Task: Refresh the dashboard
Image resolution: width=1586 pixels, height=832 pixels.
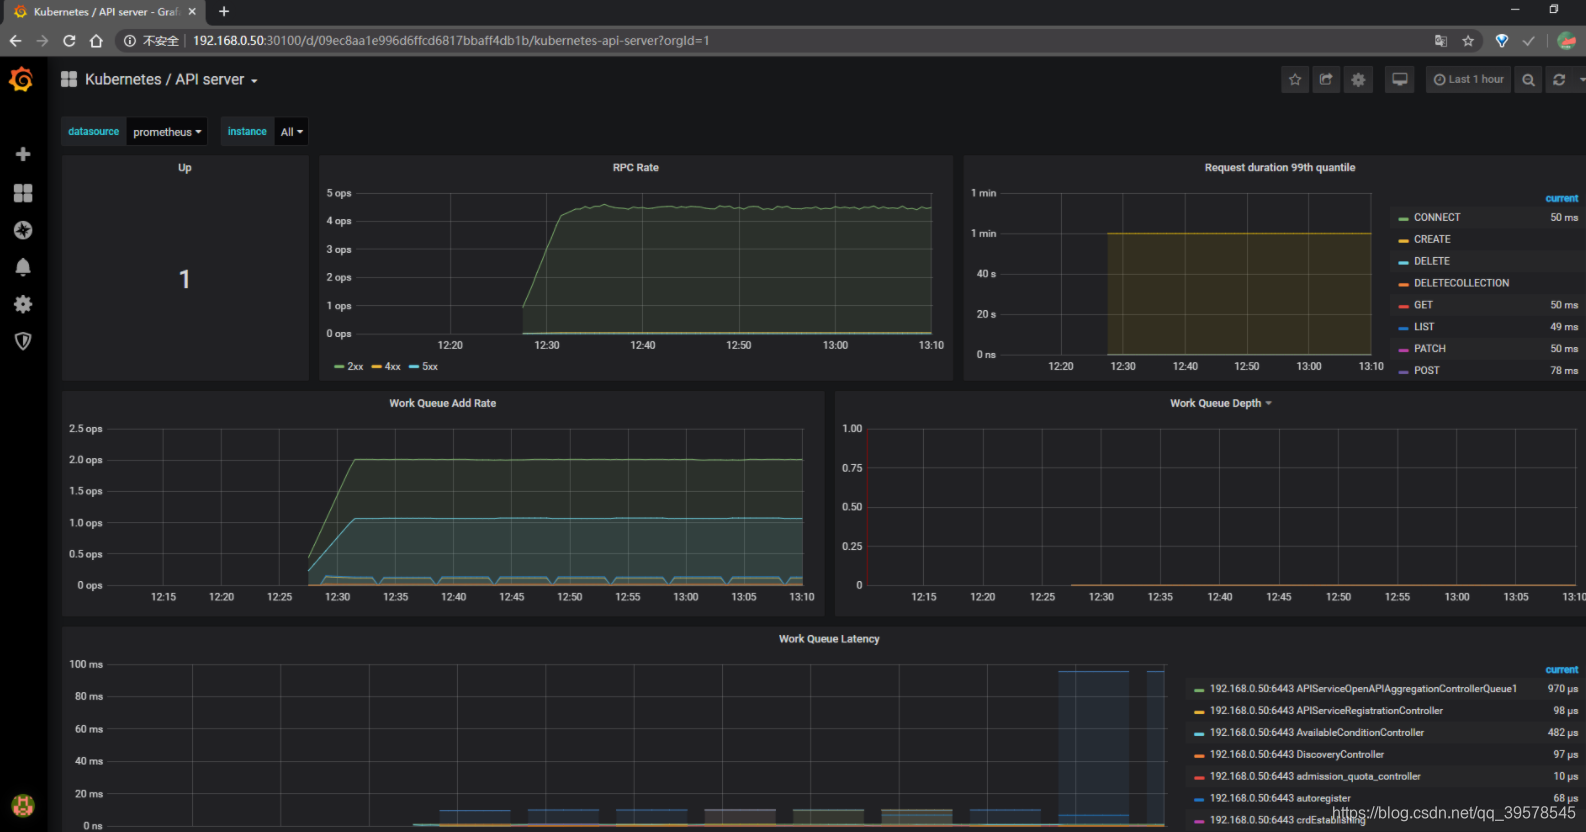Action: coord(1559,79)
